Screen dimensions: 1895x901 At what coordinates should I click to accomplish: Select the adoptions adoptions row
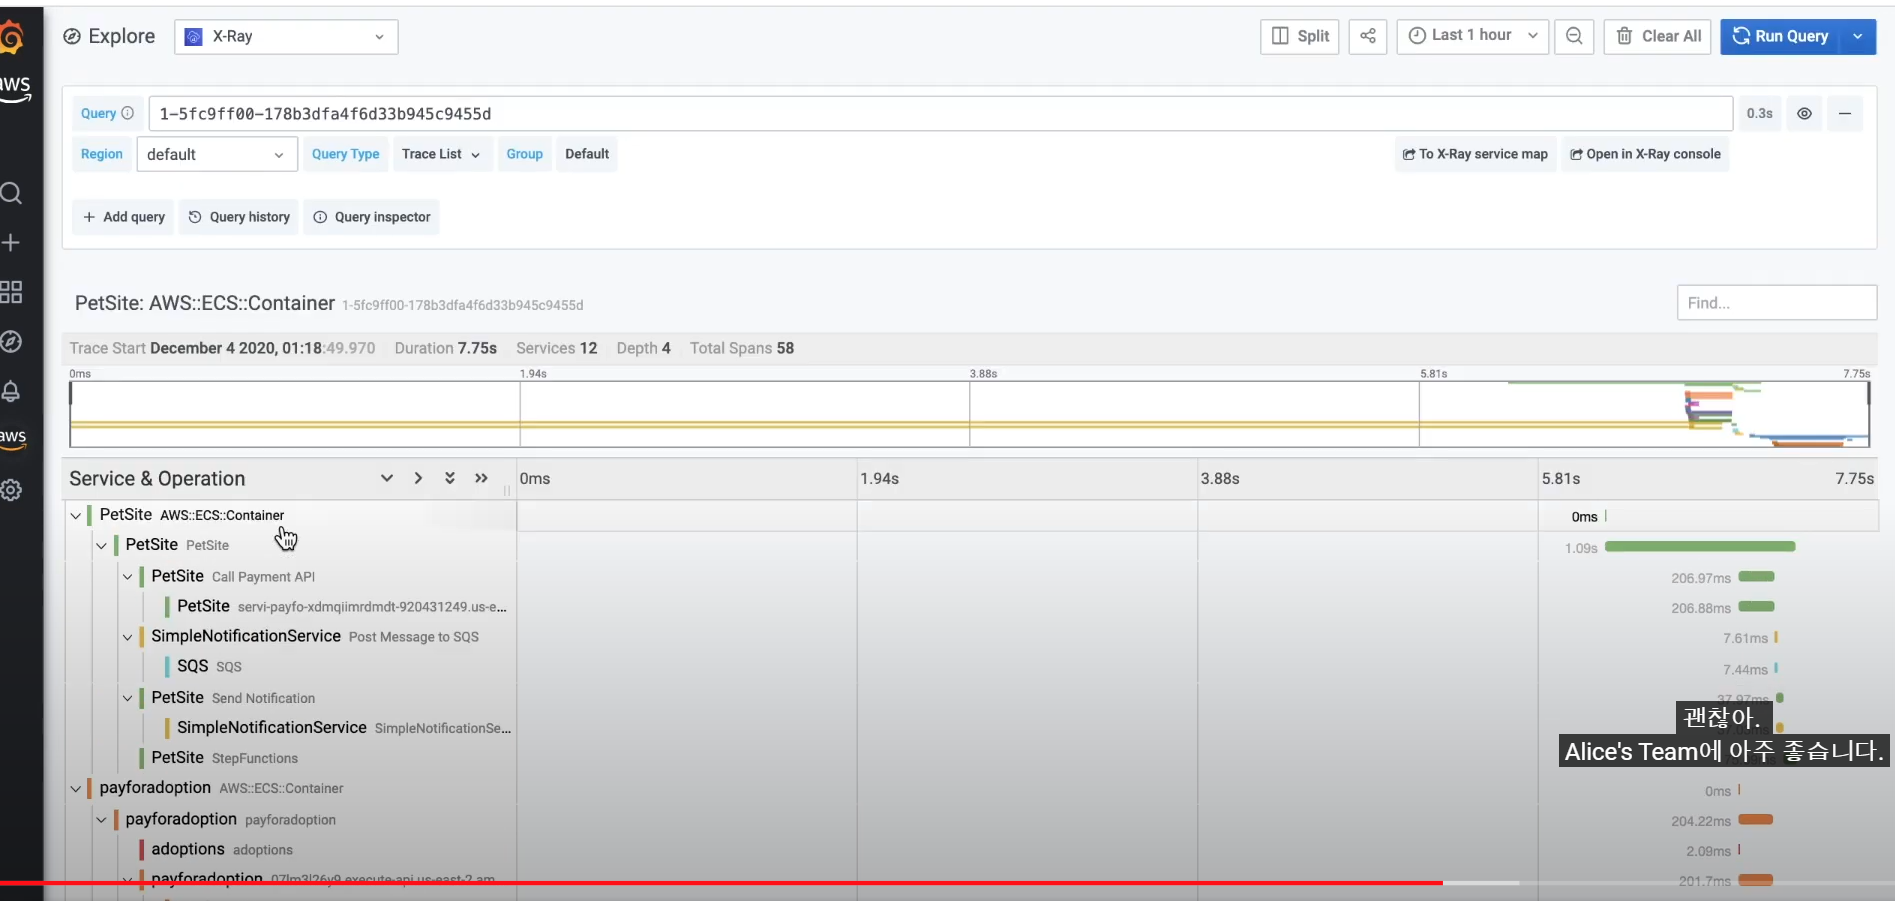(222, 849)
